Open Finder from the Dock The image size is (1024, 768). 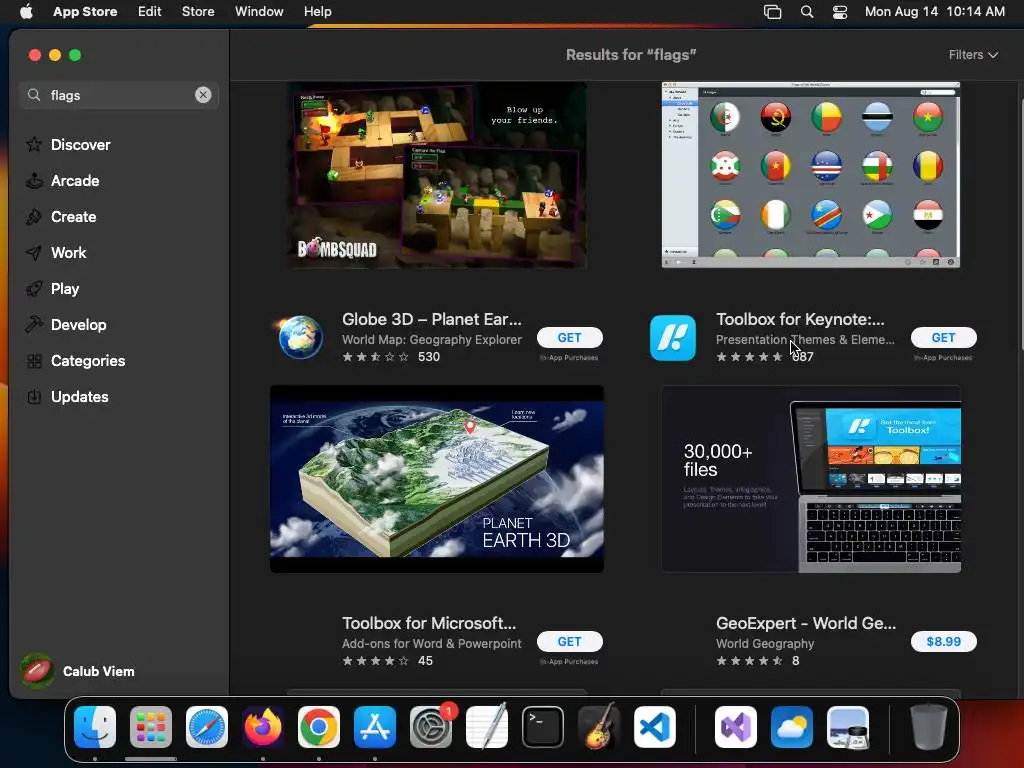click(95, 727)
